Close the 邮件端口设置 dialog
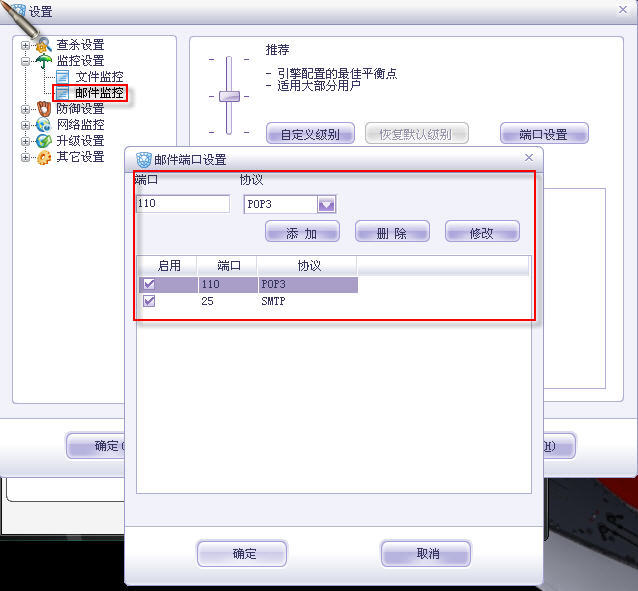The height and width of the screenshot is (591, 638). [529, 158]
